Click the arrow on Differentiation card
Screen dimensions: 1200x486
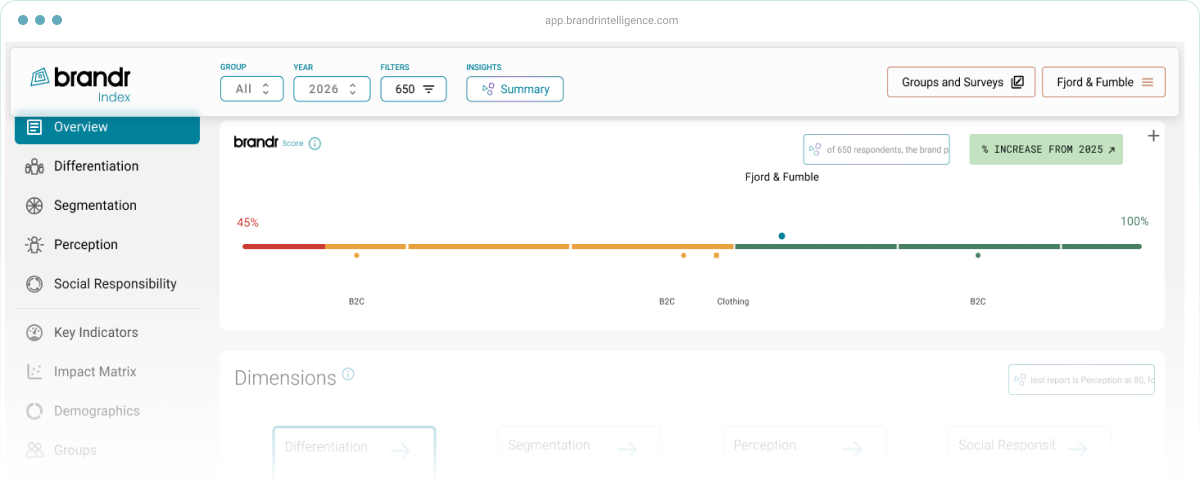point(400,450)
